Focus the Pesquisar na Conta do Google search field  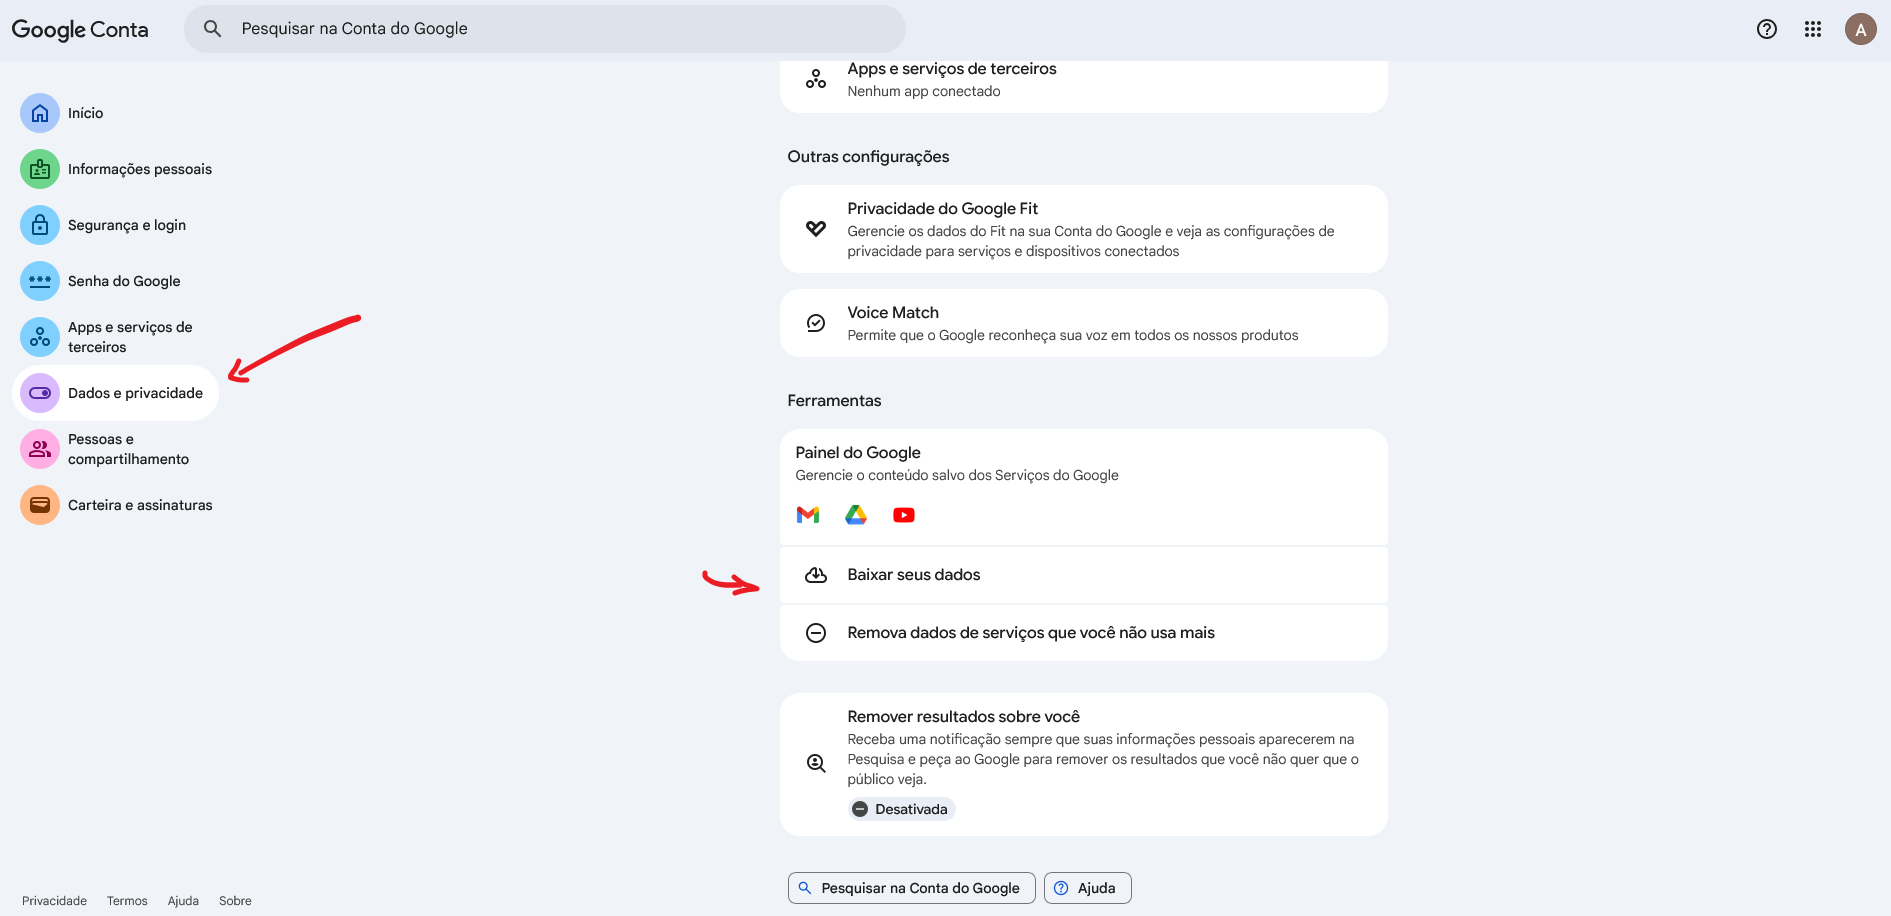545,29
